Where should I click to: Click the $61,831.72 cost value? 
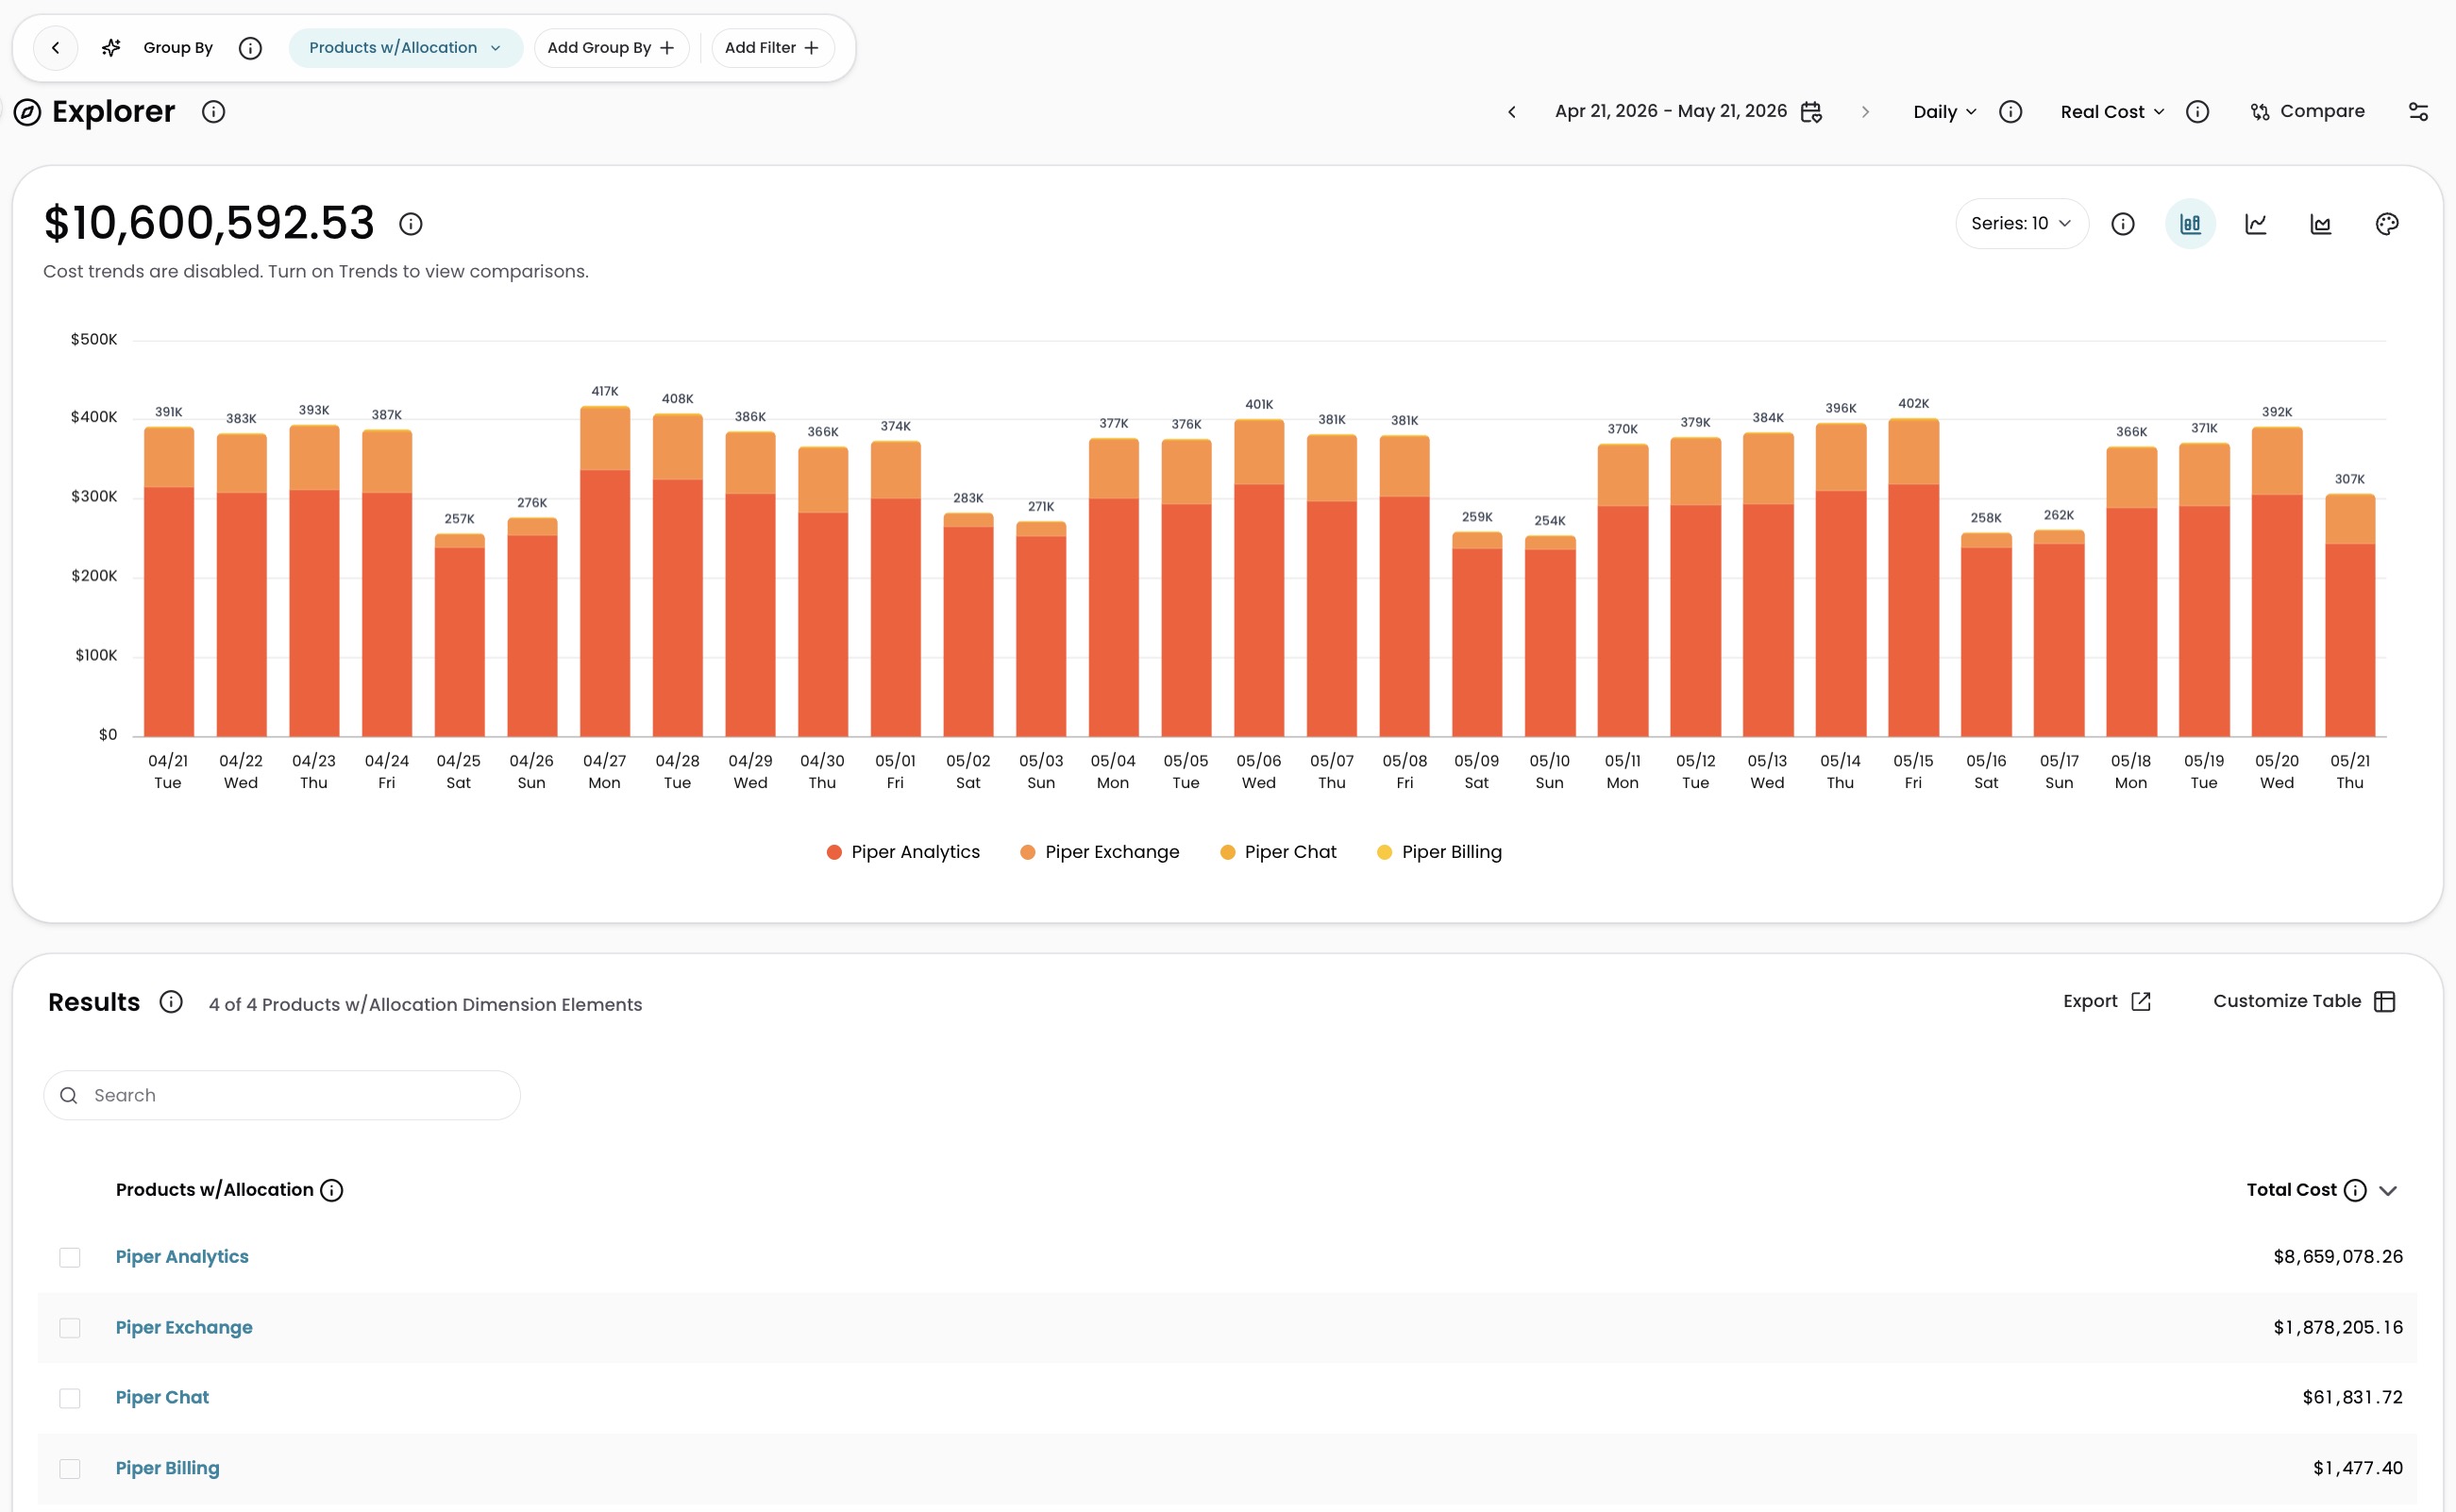point(2352,1398)
